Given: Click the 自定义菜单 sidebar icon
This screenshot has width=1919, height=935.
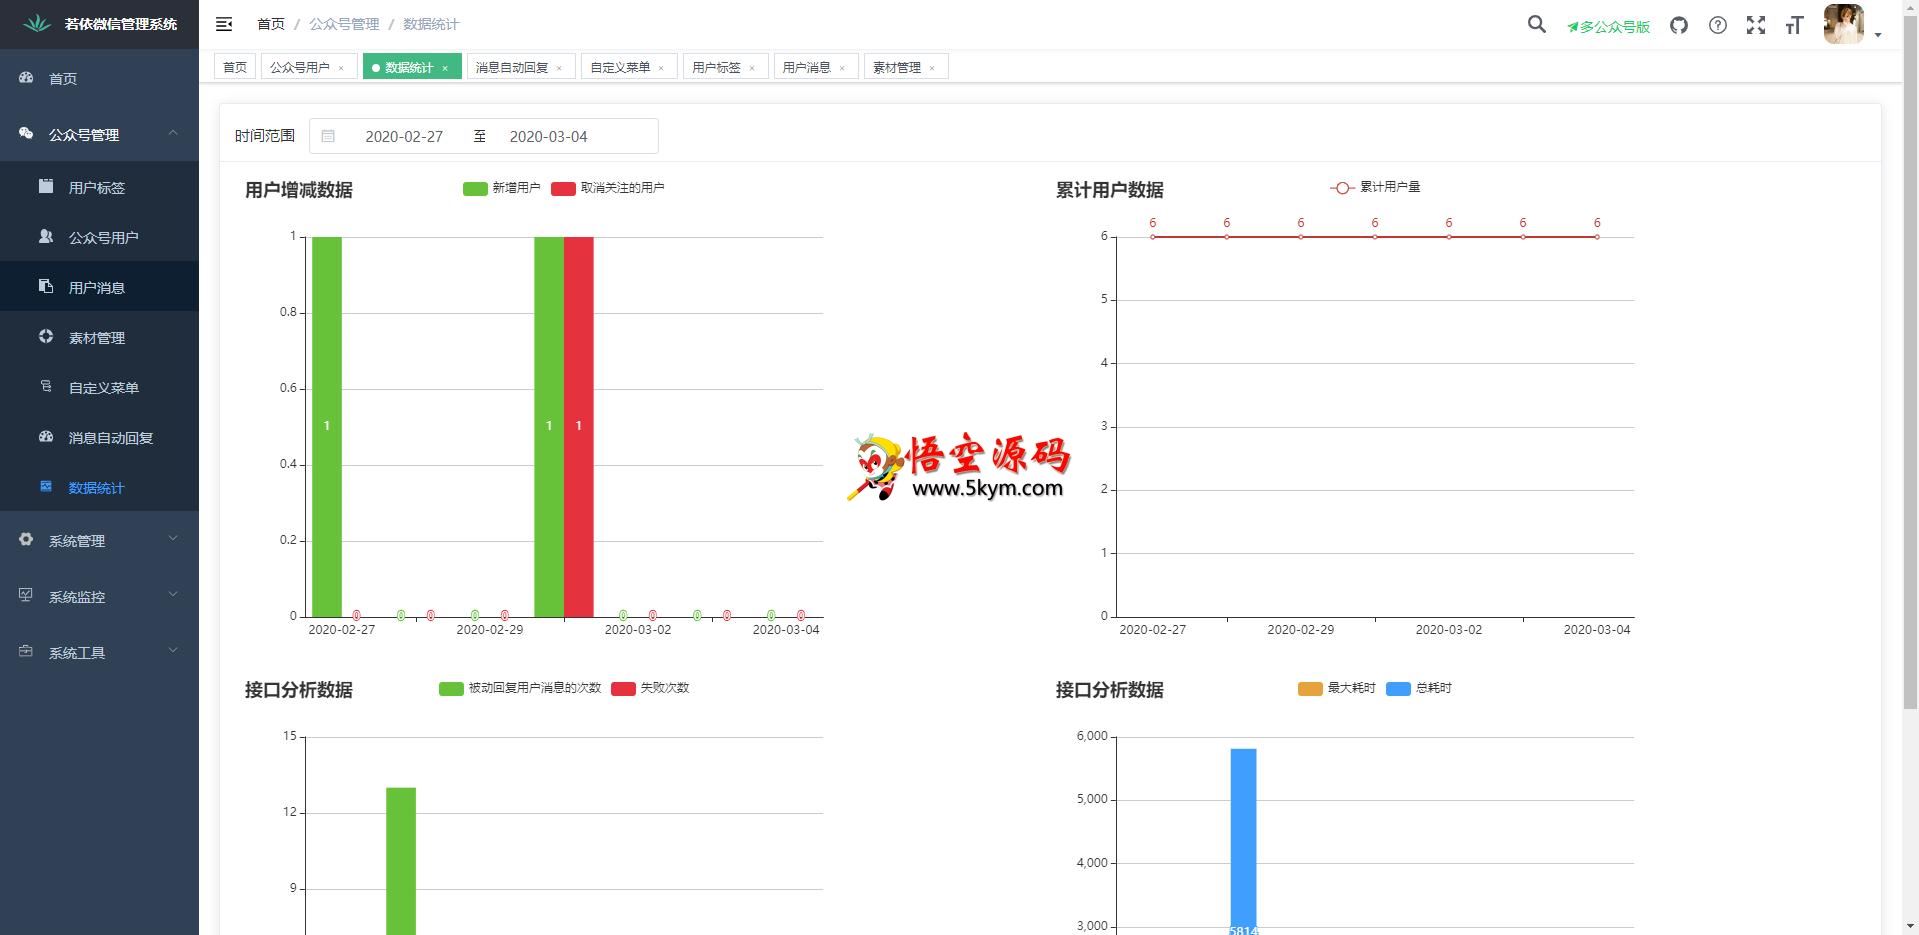Looking at the screenshot, I should click(46, 387).
